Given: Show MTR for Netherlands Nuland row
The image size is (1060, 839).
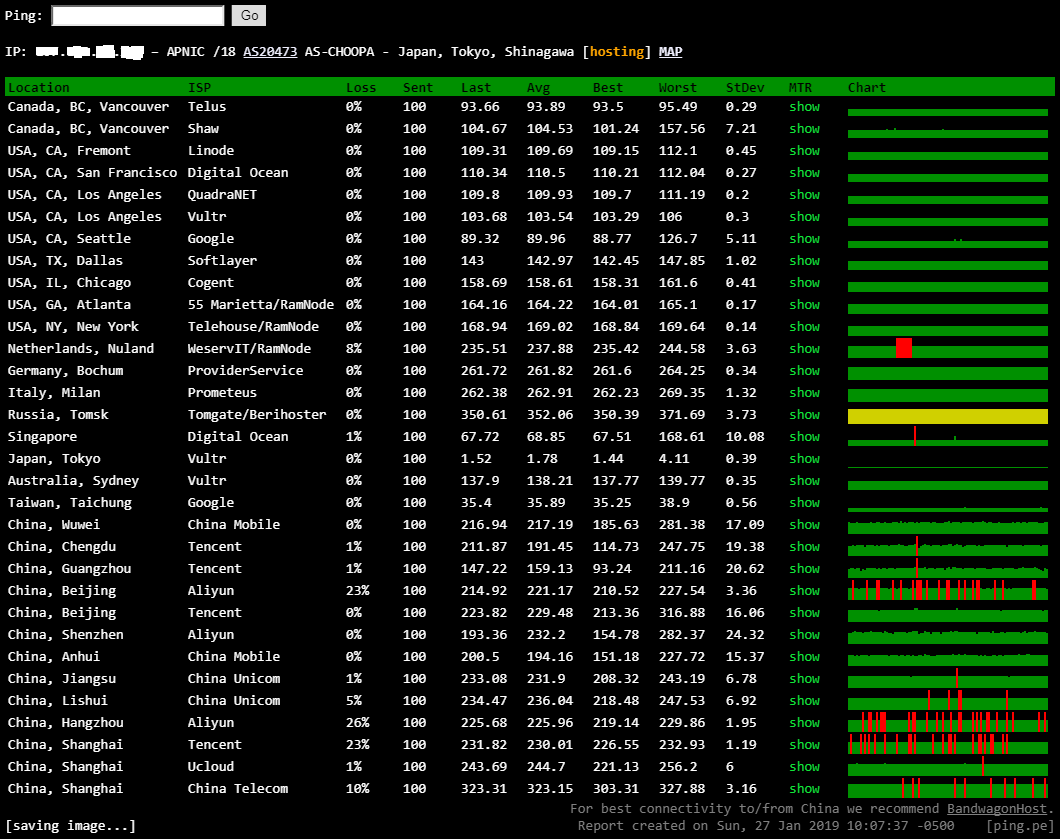Looking at the screenshot, I should coord(804,348).
